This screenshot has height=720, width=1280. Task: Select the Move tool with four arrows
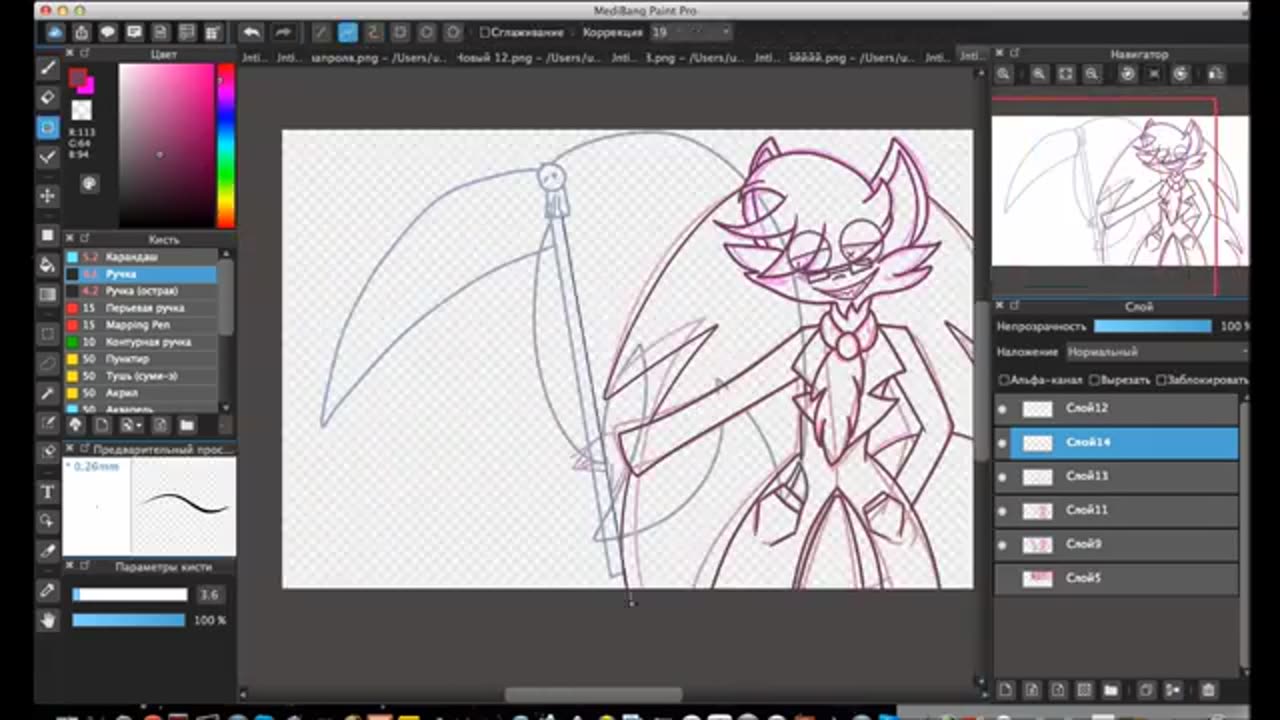coord(47,196)
